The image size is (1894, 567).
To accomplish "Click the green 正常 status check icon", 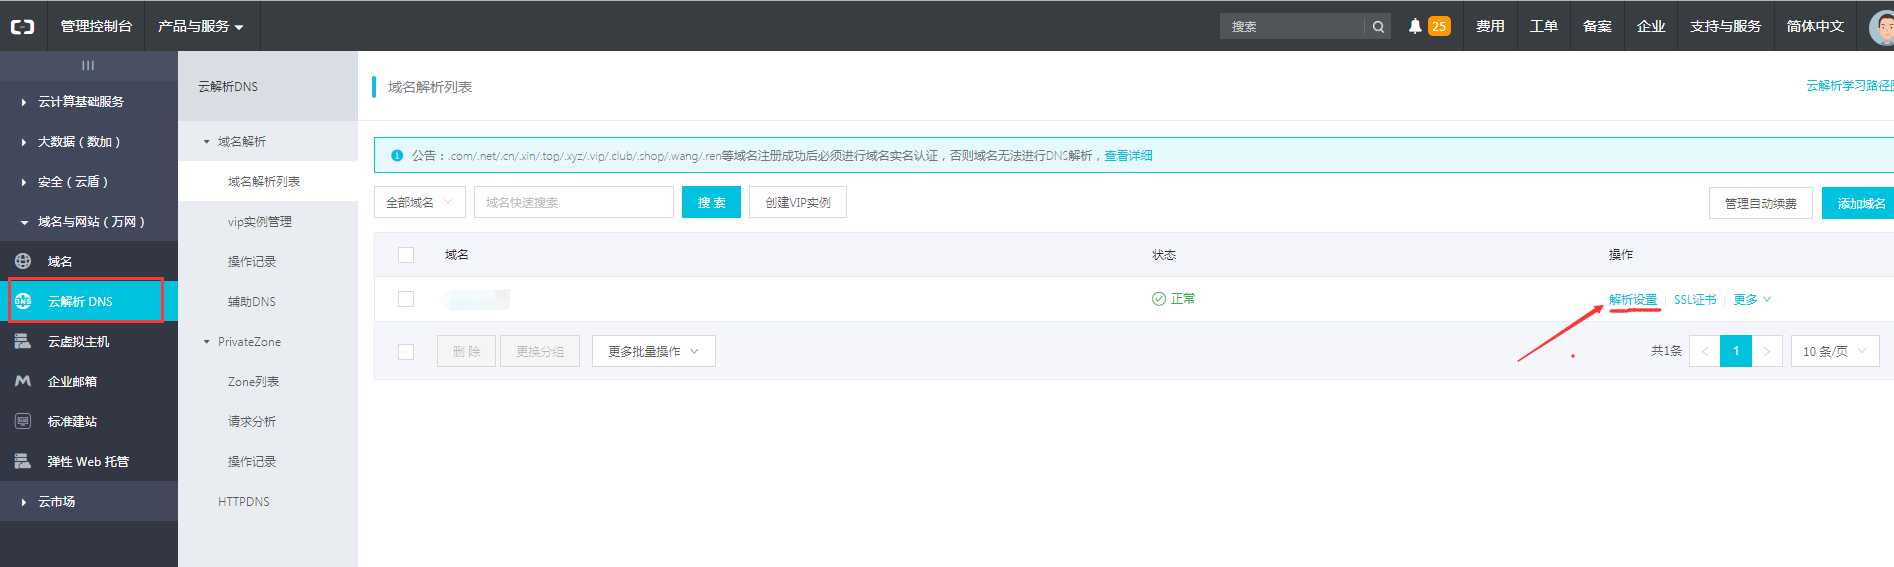I will pyautogui.click(x=1159, y=299).
